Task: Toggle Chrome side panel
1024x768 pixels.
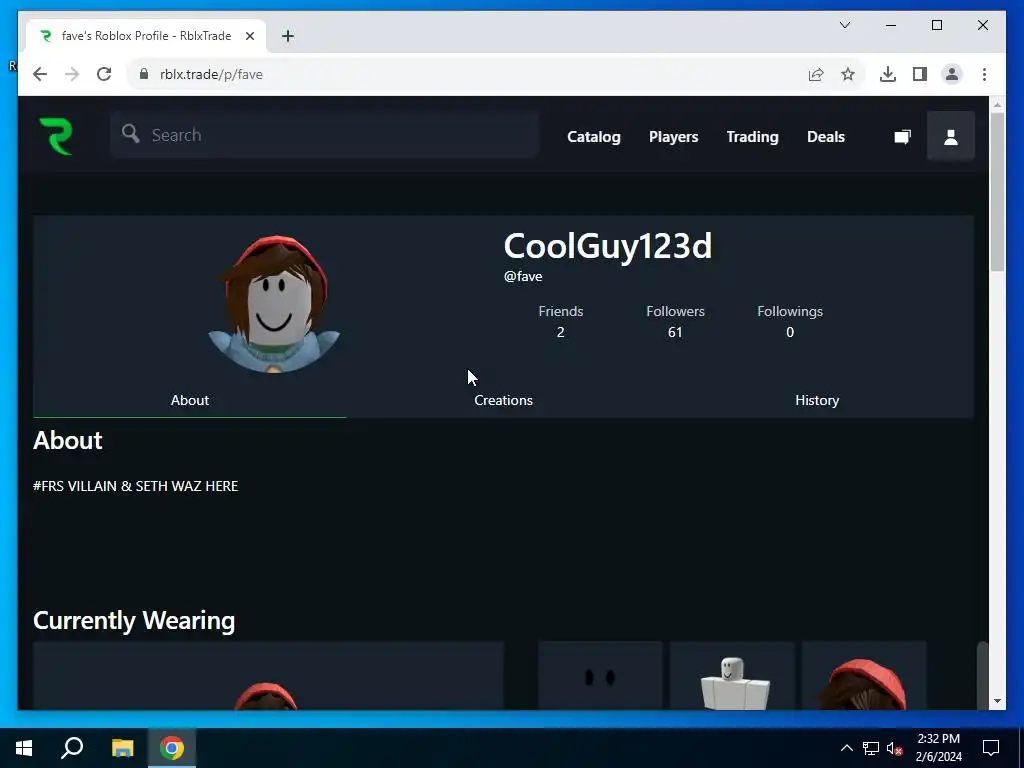Action: click(x=920, y=74)
